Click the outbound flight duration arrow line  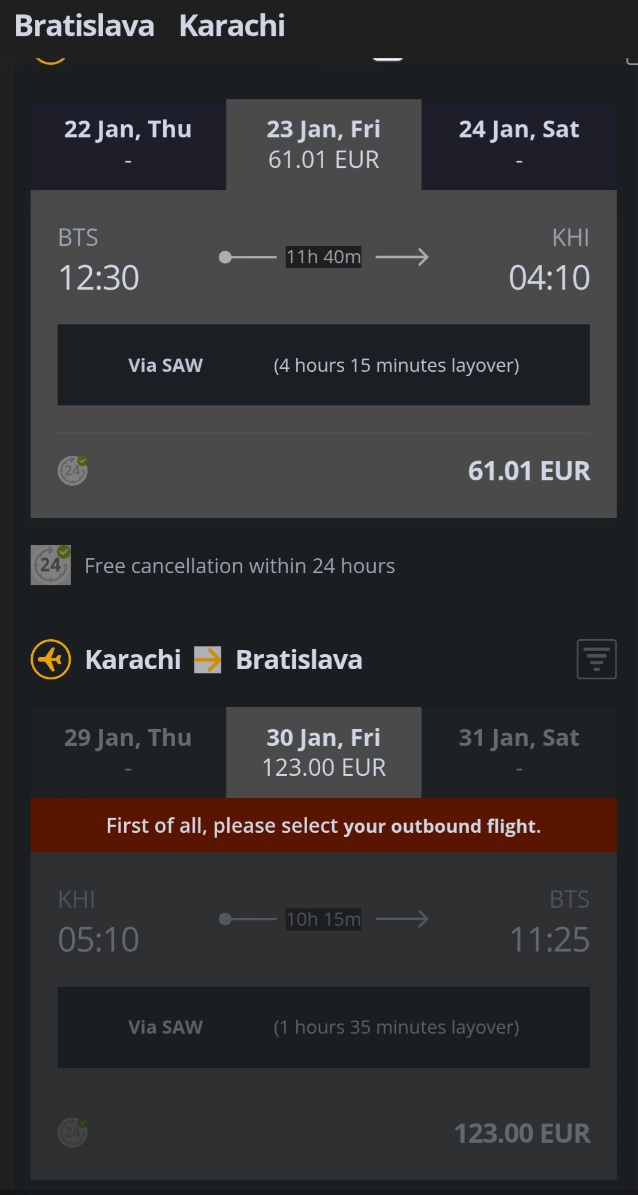pos(323,257)
